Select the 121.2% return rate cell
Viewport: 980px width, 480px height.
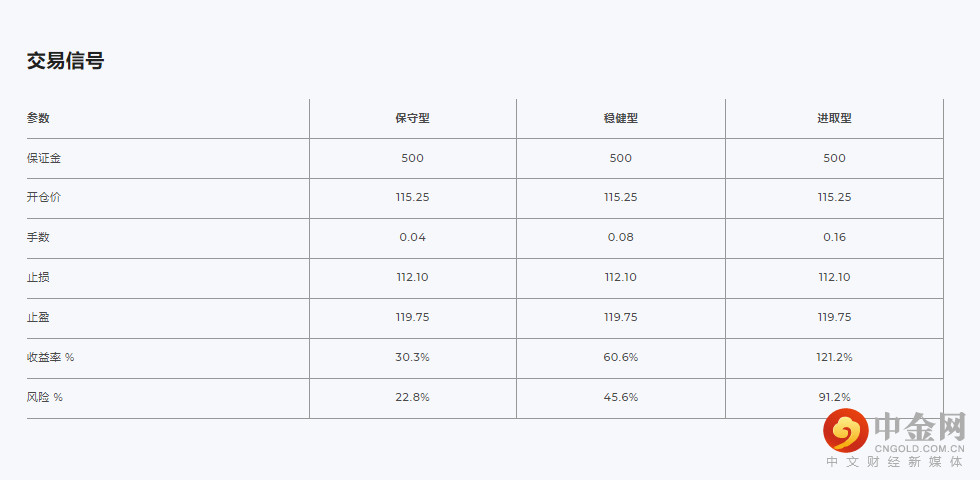pyautogui.click(x=834, y=358)
